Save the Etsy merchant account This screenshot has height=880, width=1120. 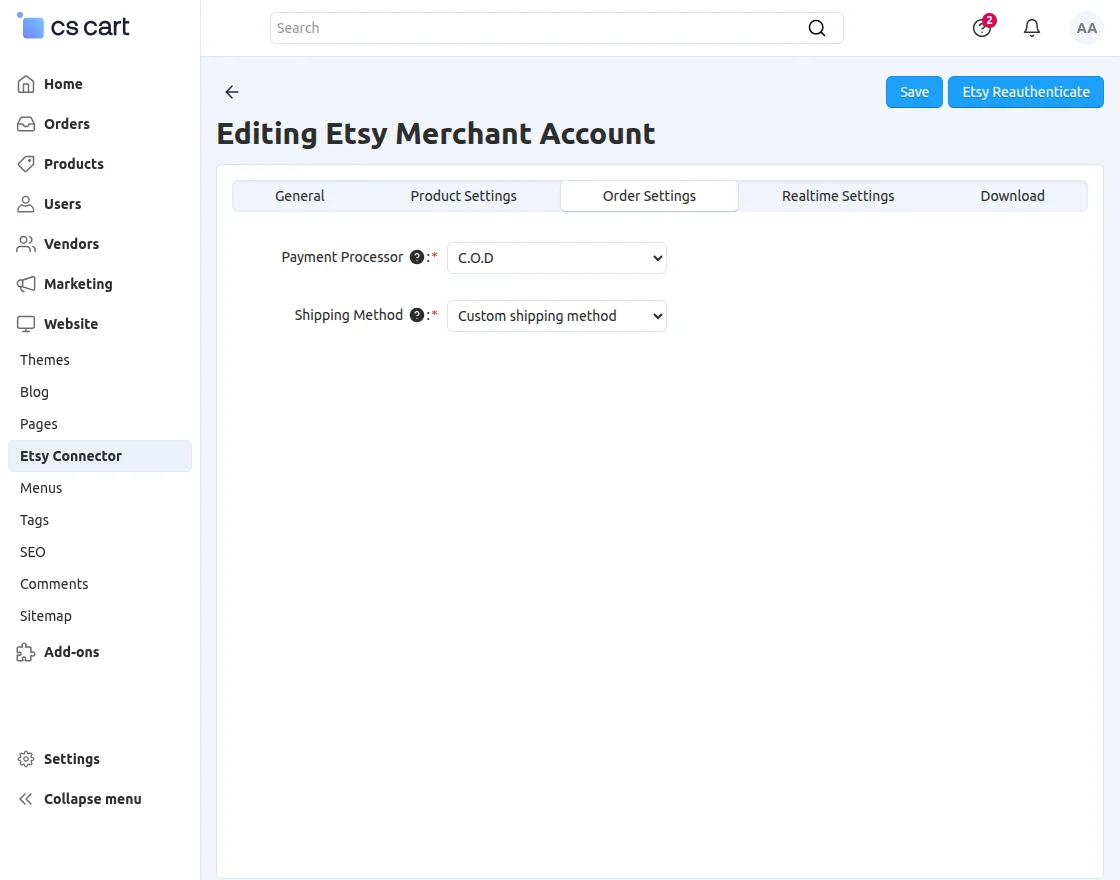click(x=914, y=92)
